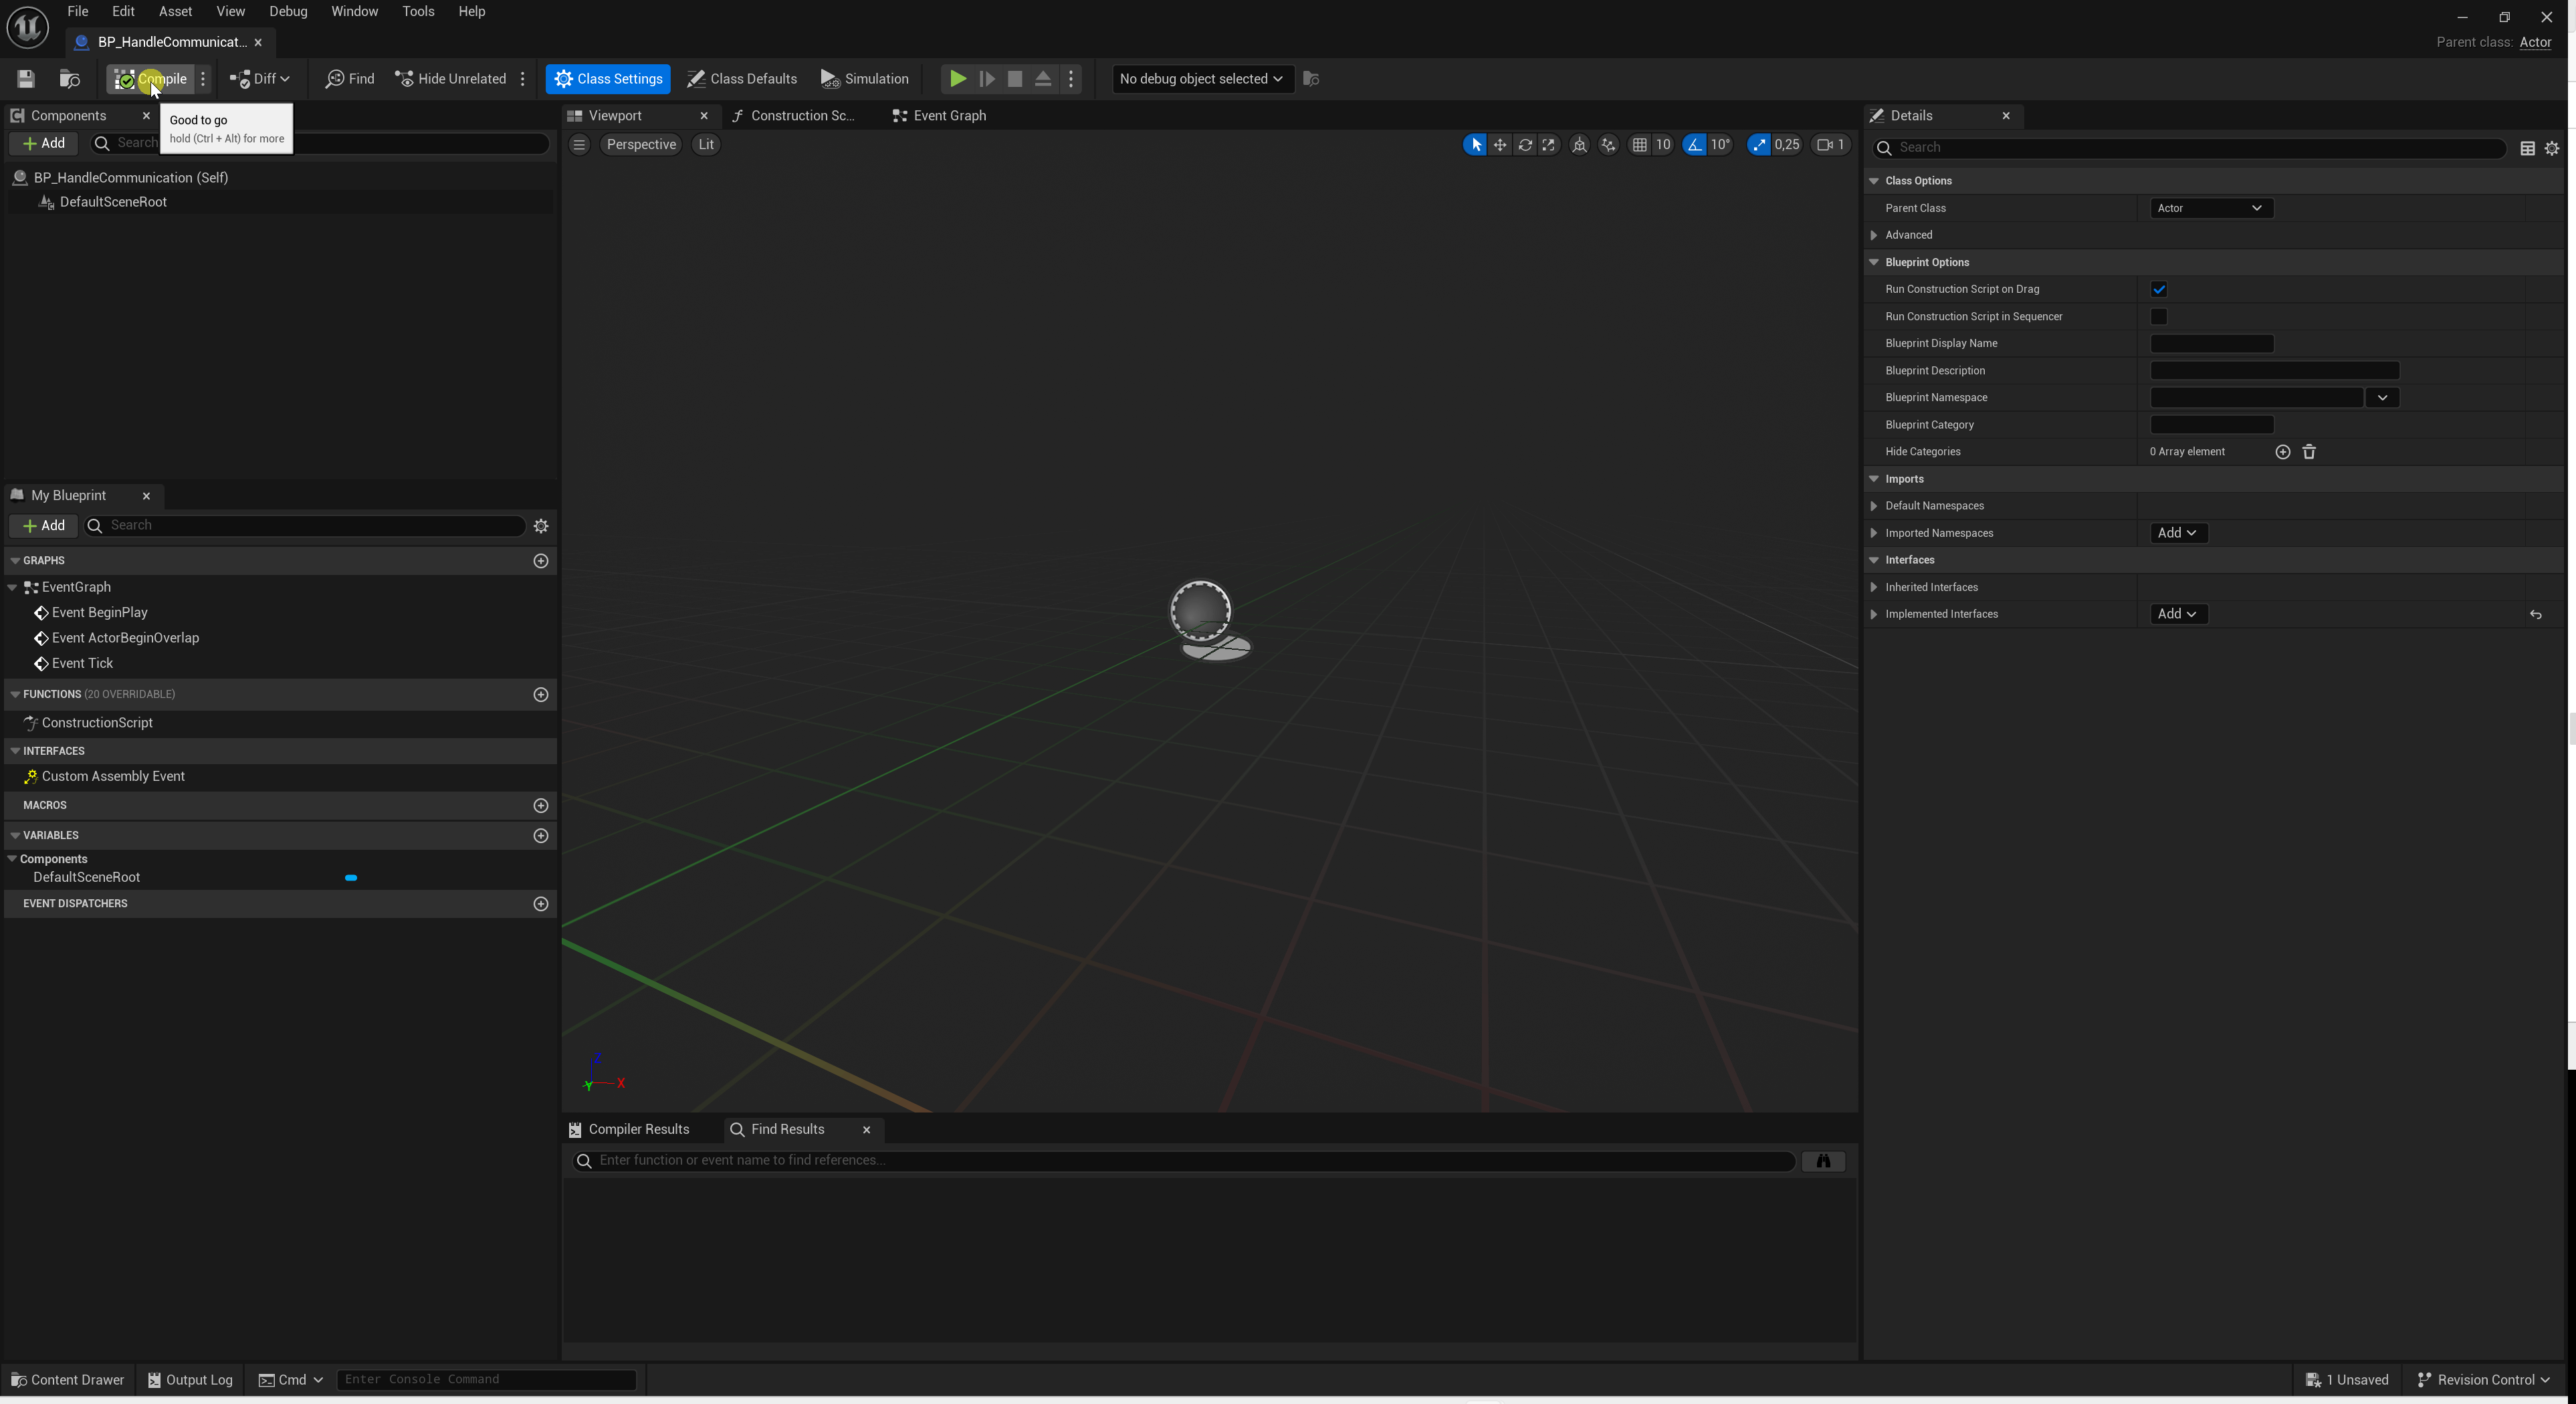Click trash icon next to Hide Categories

pos(2309,452)
